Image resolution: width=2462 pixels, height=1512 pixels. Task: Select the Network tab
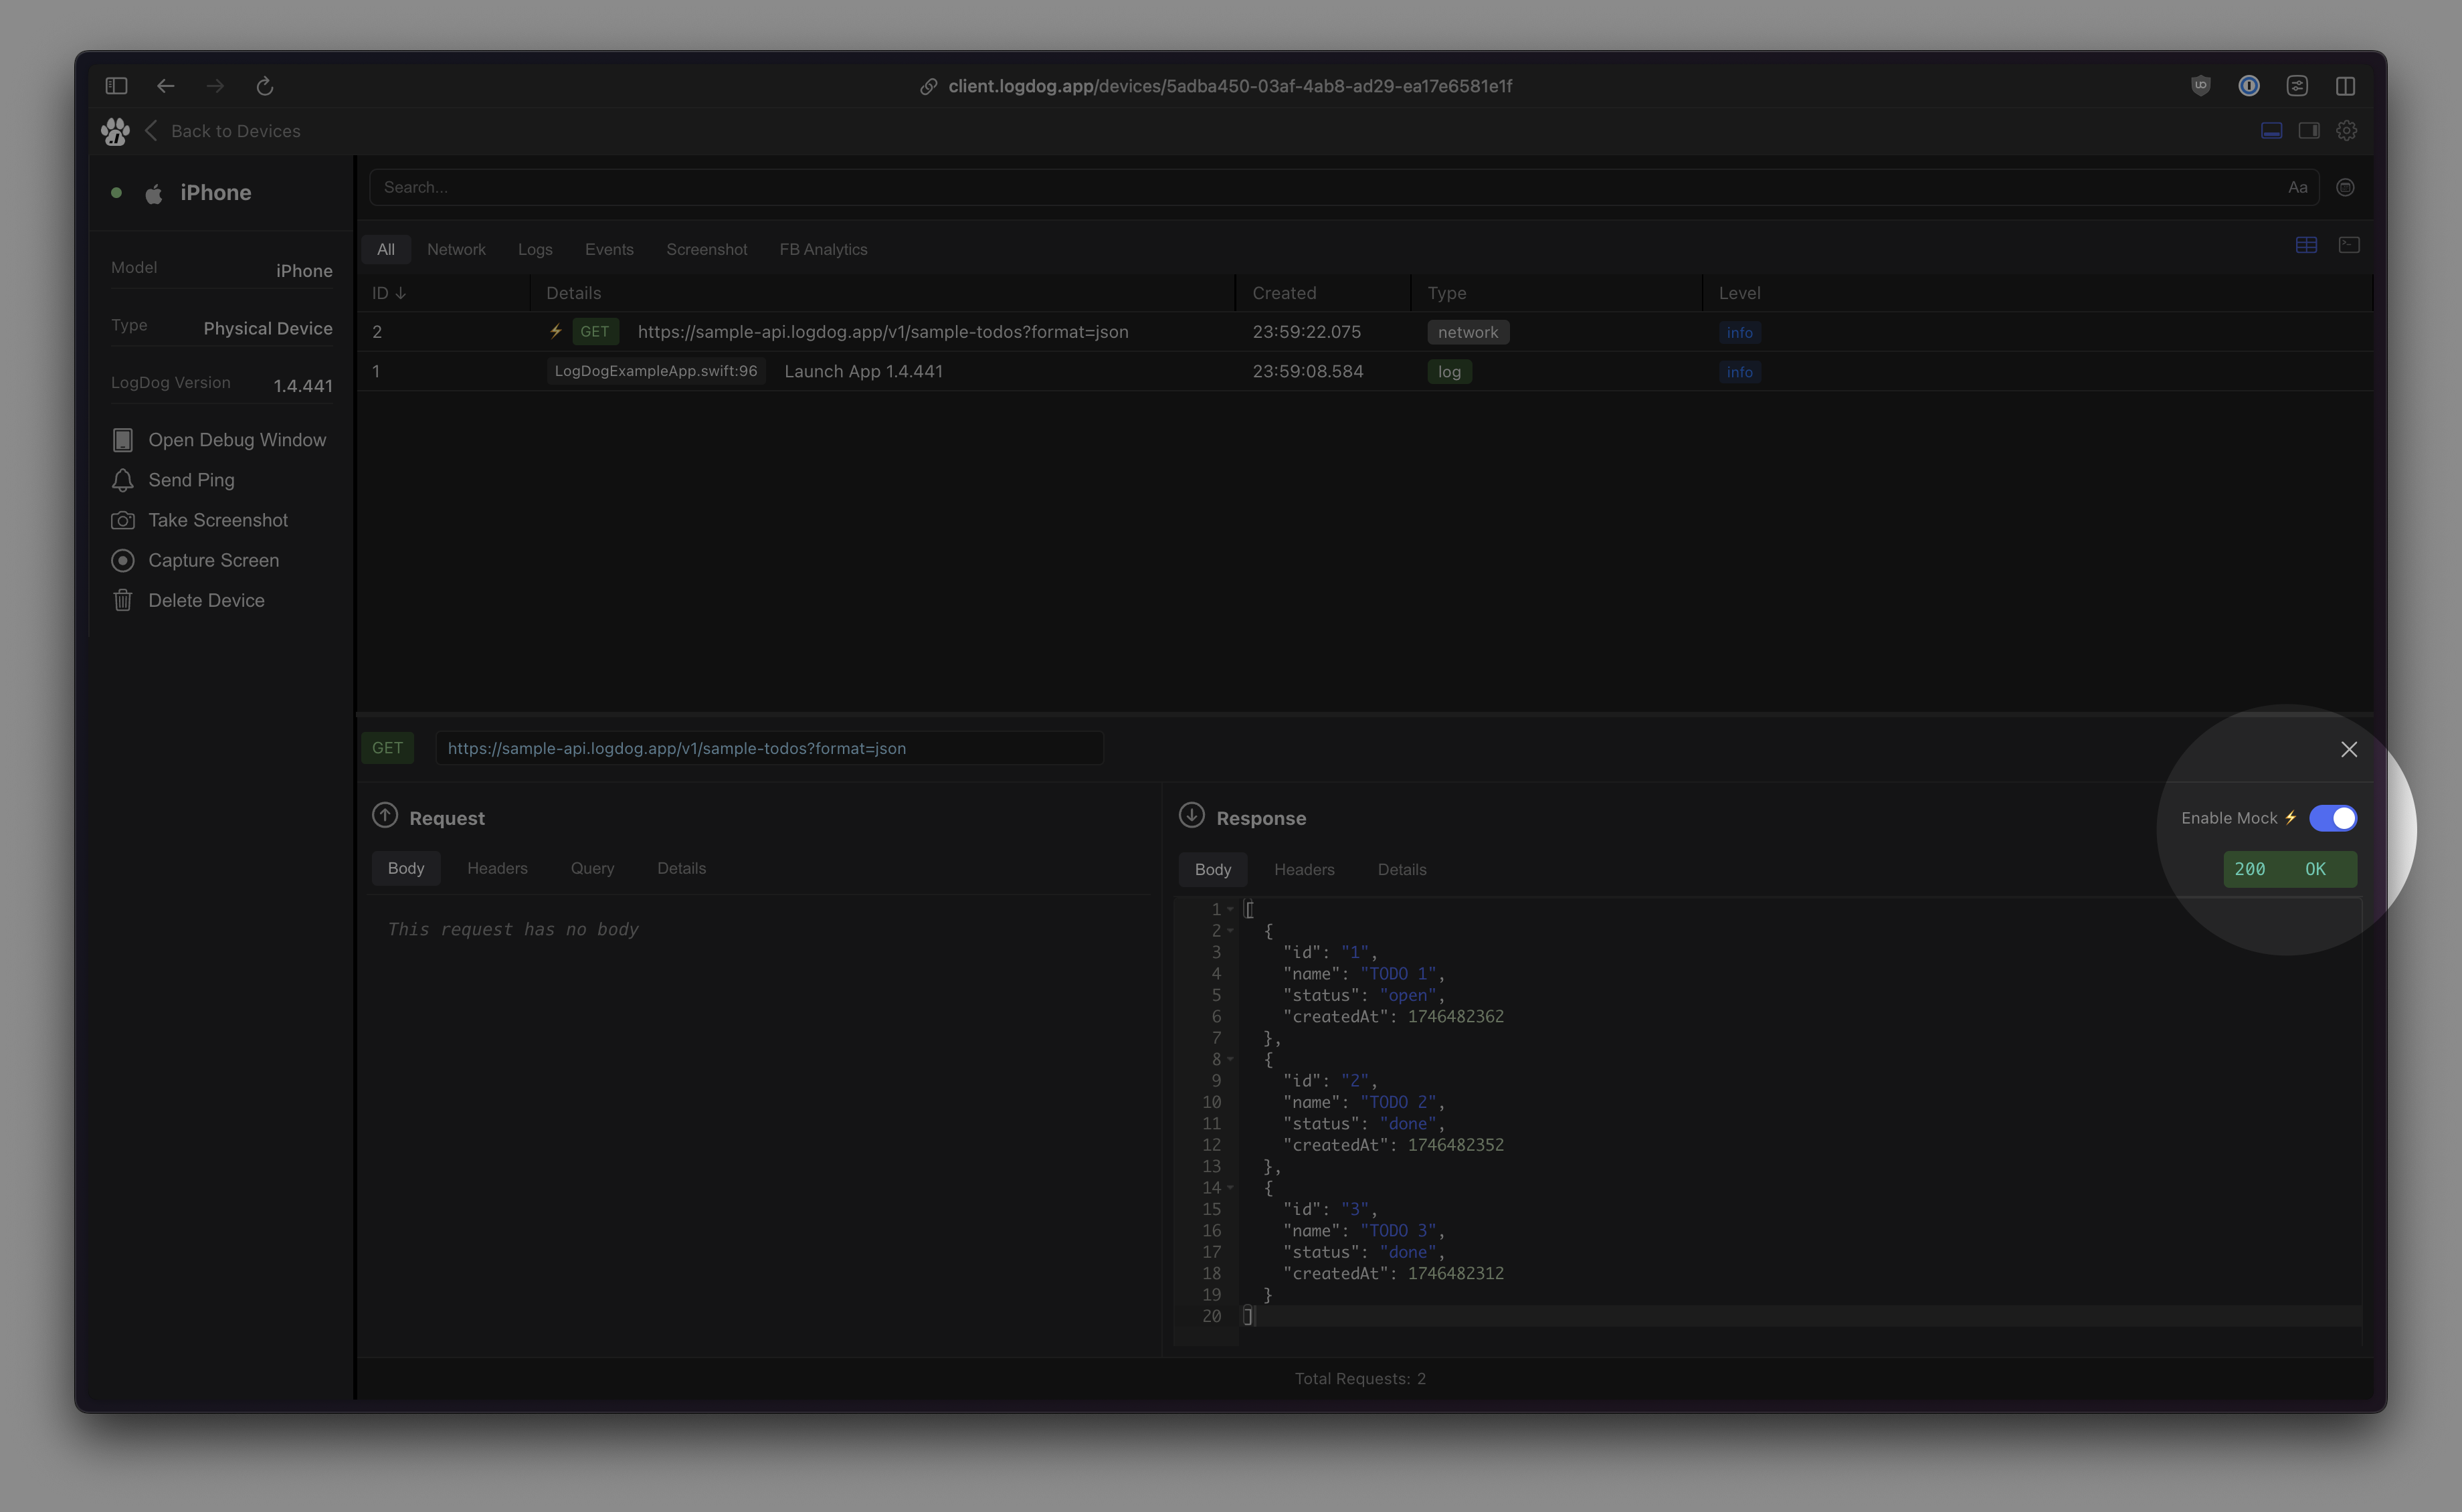(x=456, y=249)
